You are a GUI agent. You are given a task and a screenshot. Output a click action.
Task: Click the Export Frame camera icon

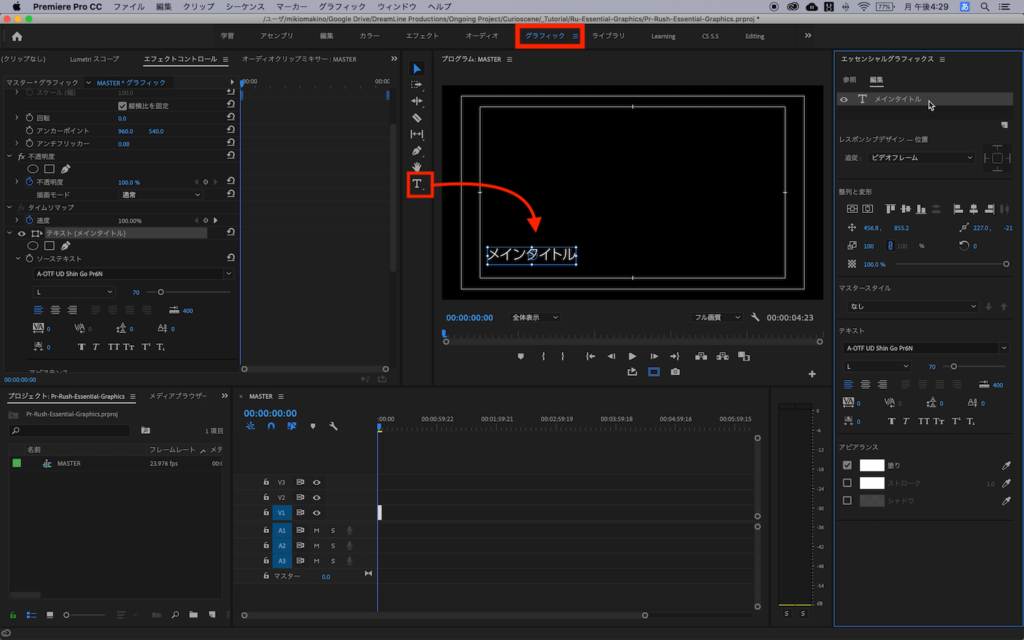tap(675, 372)
